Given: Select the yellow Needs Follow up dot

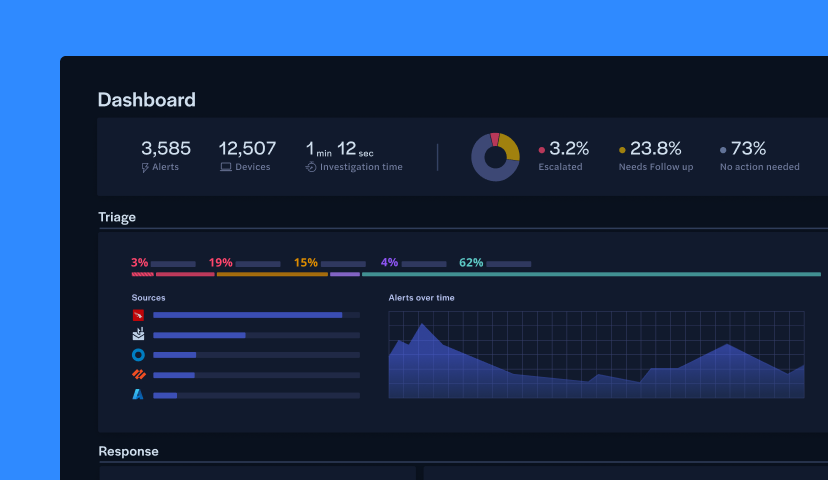Looking at the screenshot, I should [x=622, y=150].
